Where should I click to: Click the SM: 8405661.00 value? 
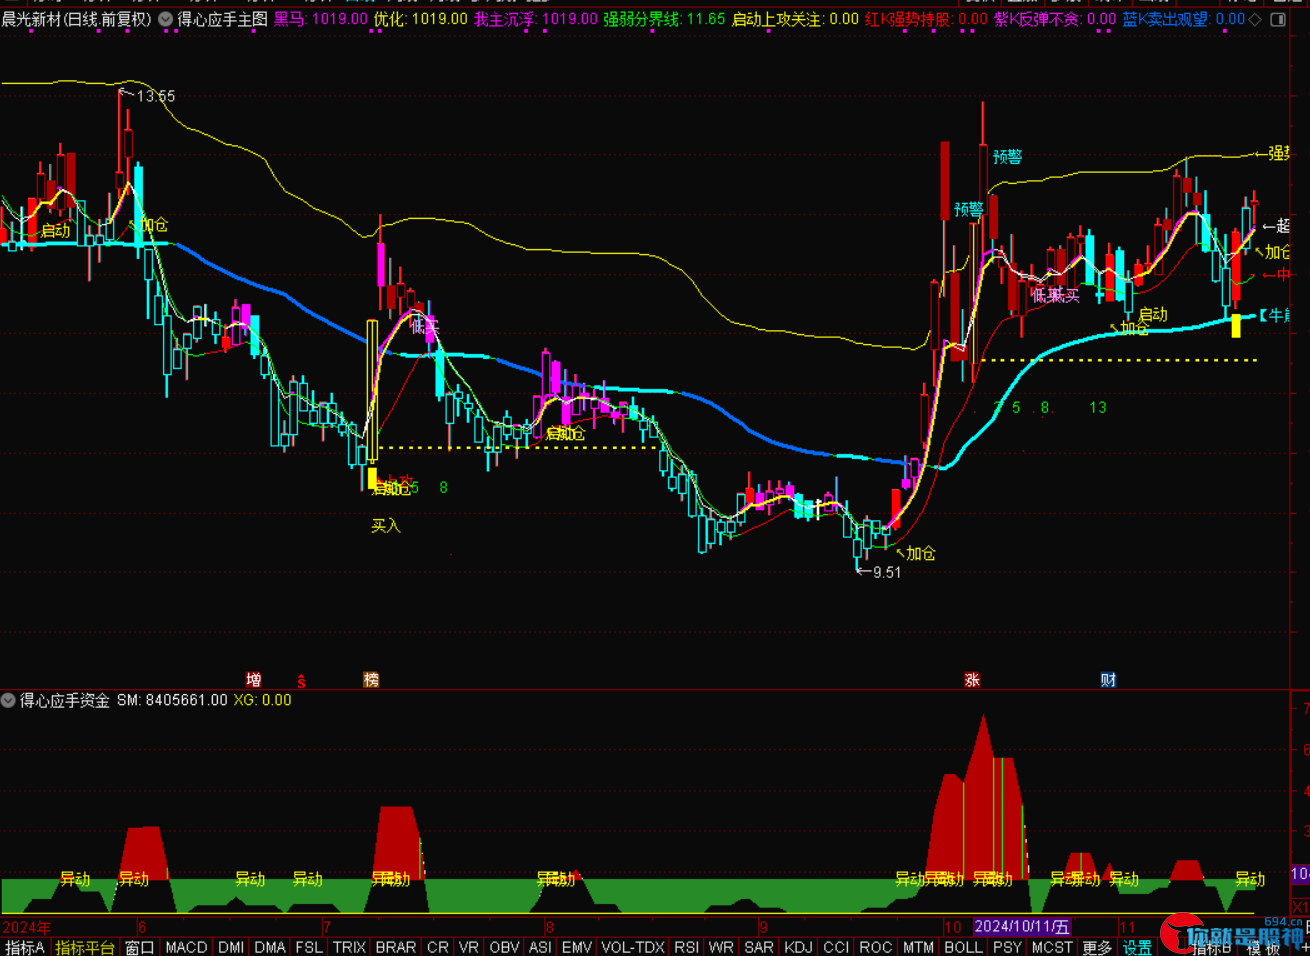(x=172, y=701)
